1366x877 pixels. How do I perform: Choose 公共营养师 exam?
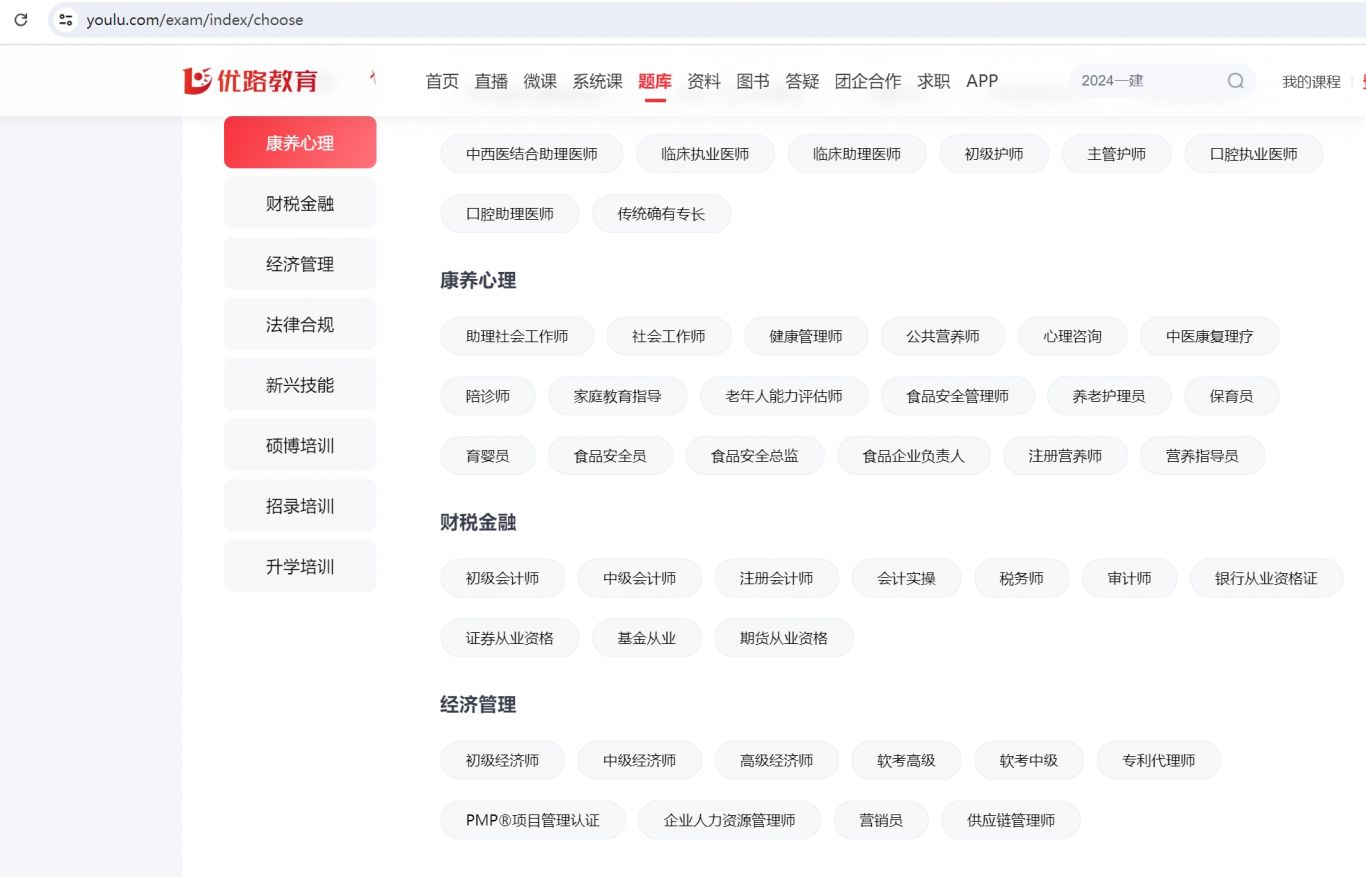click(x=943, y=336)
